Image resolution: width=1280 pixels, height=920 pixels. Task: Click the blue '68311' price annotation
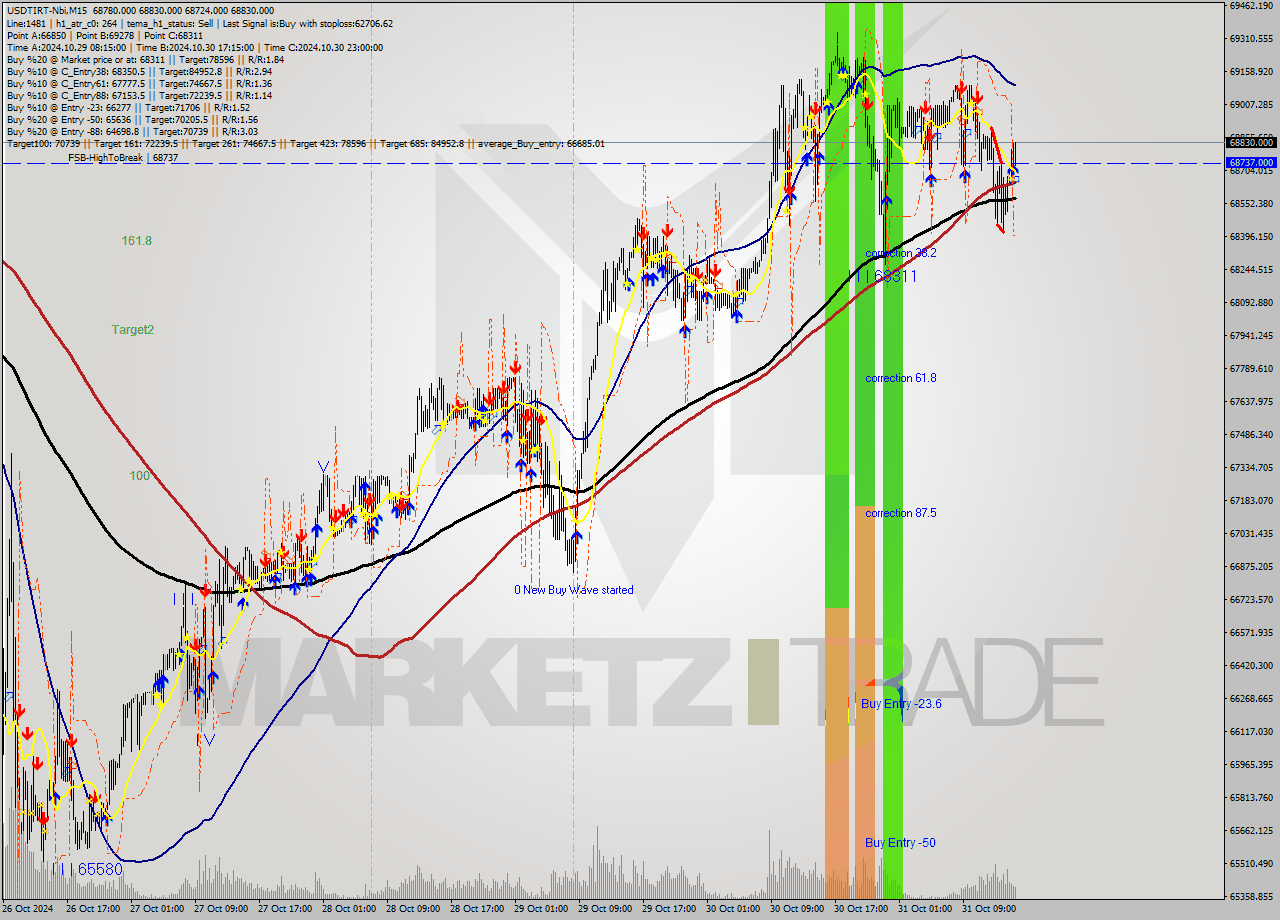coord(895,276)
